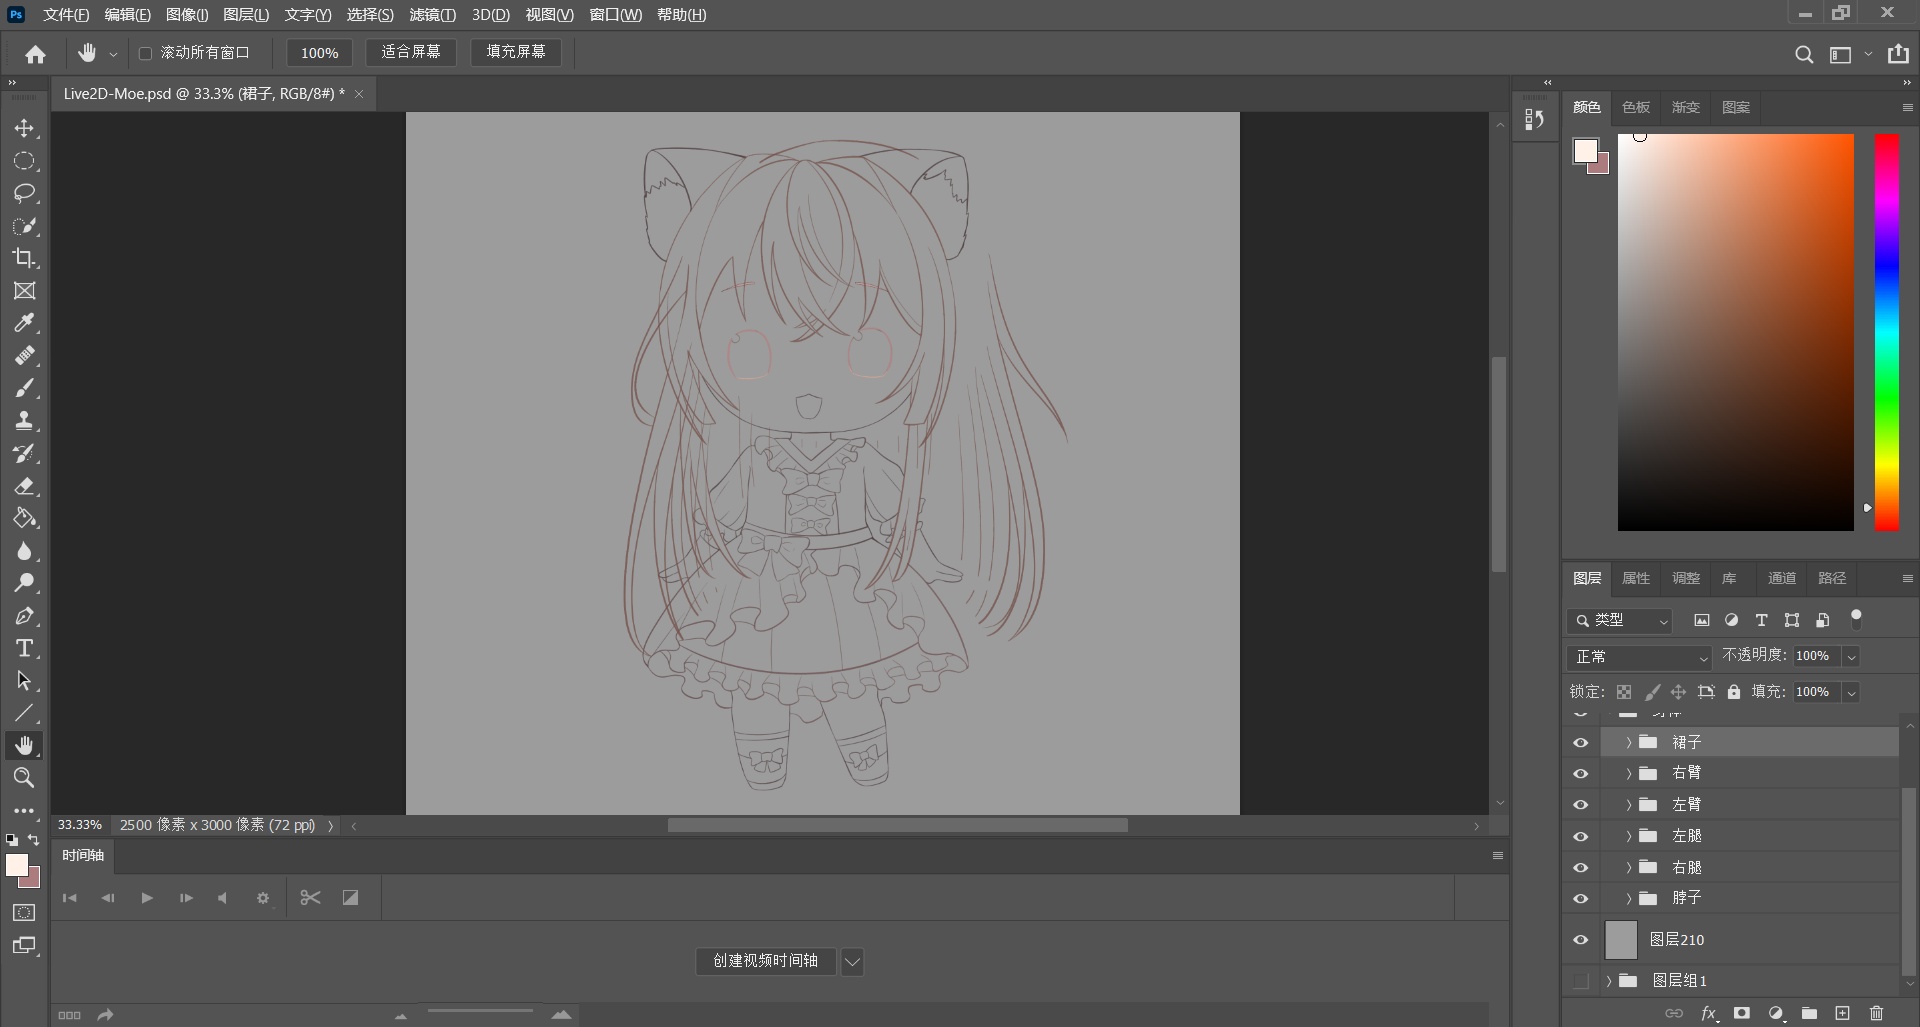Select the Pen tool
This screenshot has height=1027, width=1920.
pos(24,616)
